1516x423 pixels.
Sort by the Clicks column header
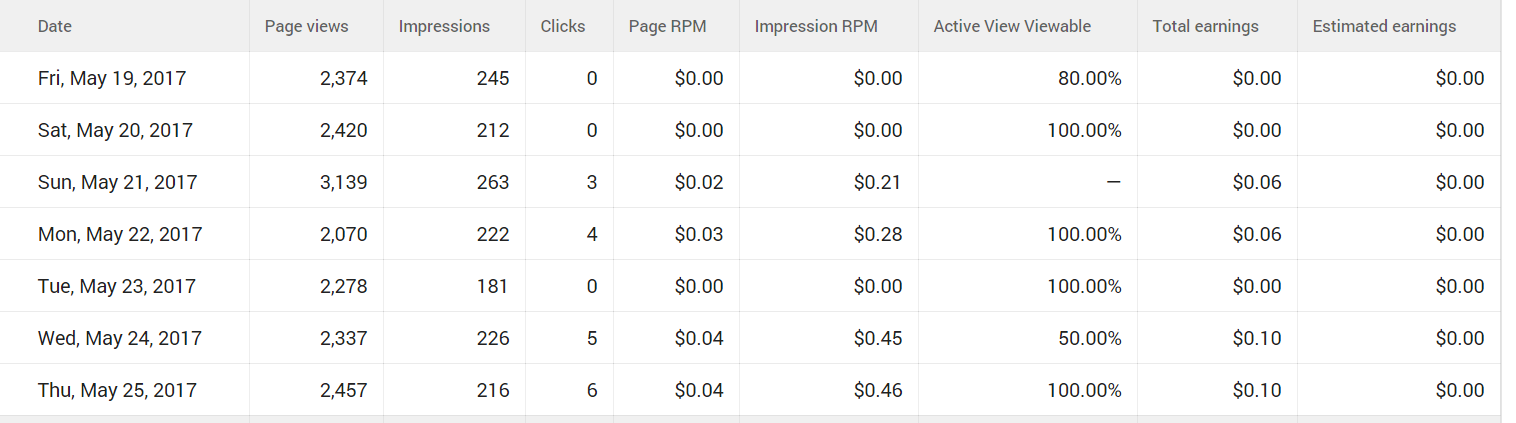[x=562, y=27]
